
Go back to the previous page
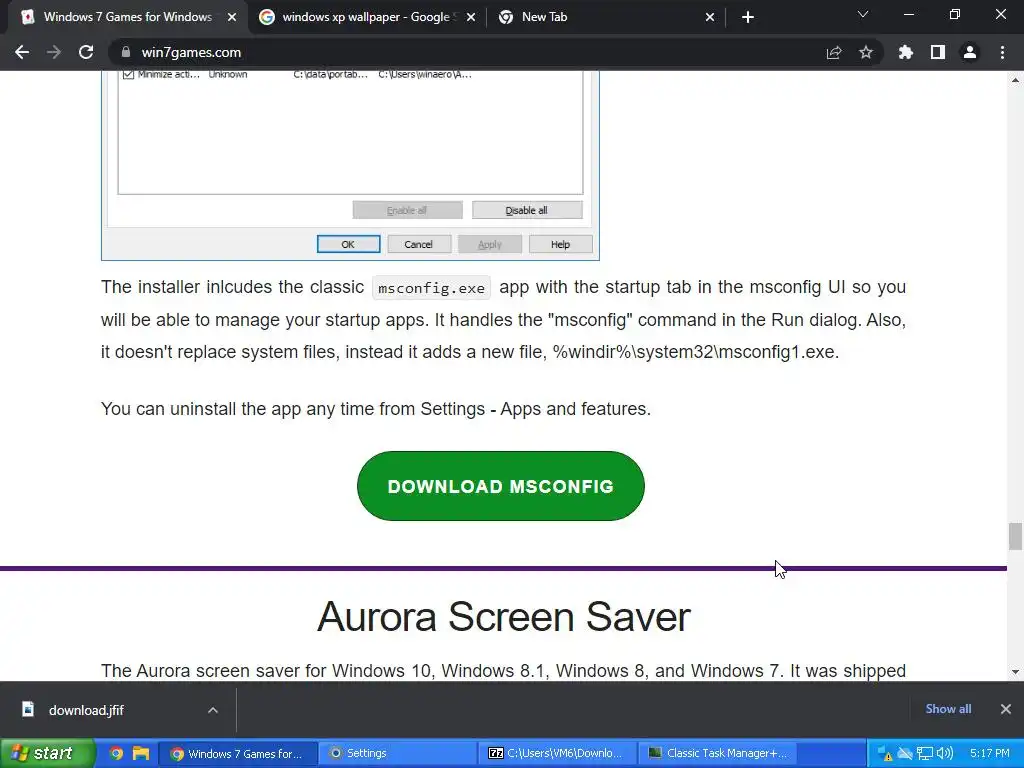click(22, 52)
